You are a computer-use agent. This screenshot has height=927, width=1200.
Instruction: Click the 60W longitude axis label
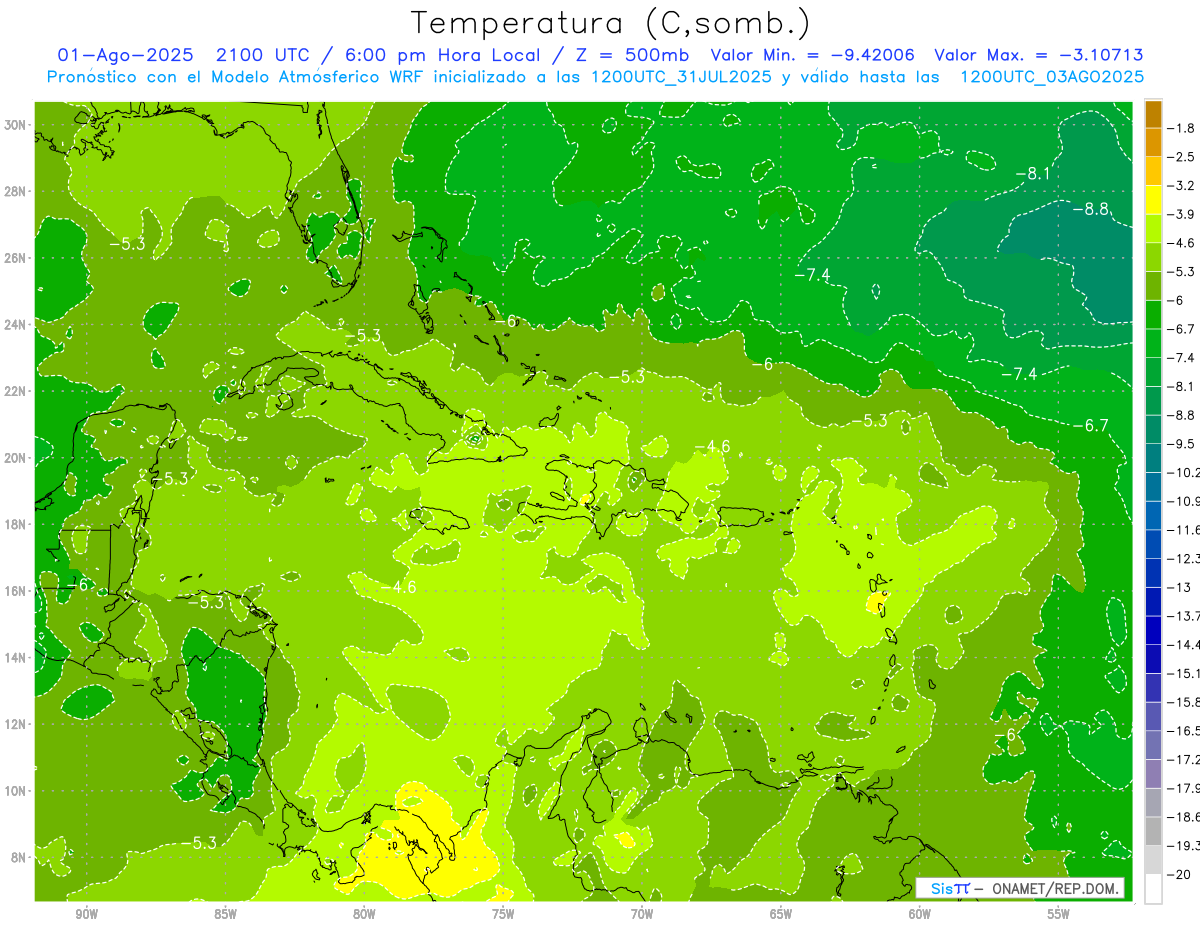click(x=920, y=914)
